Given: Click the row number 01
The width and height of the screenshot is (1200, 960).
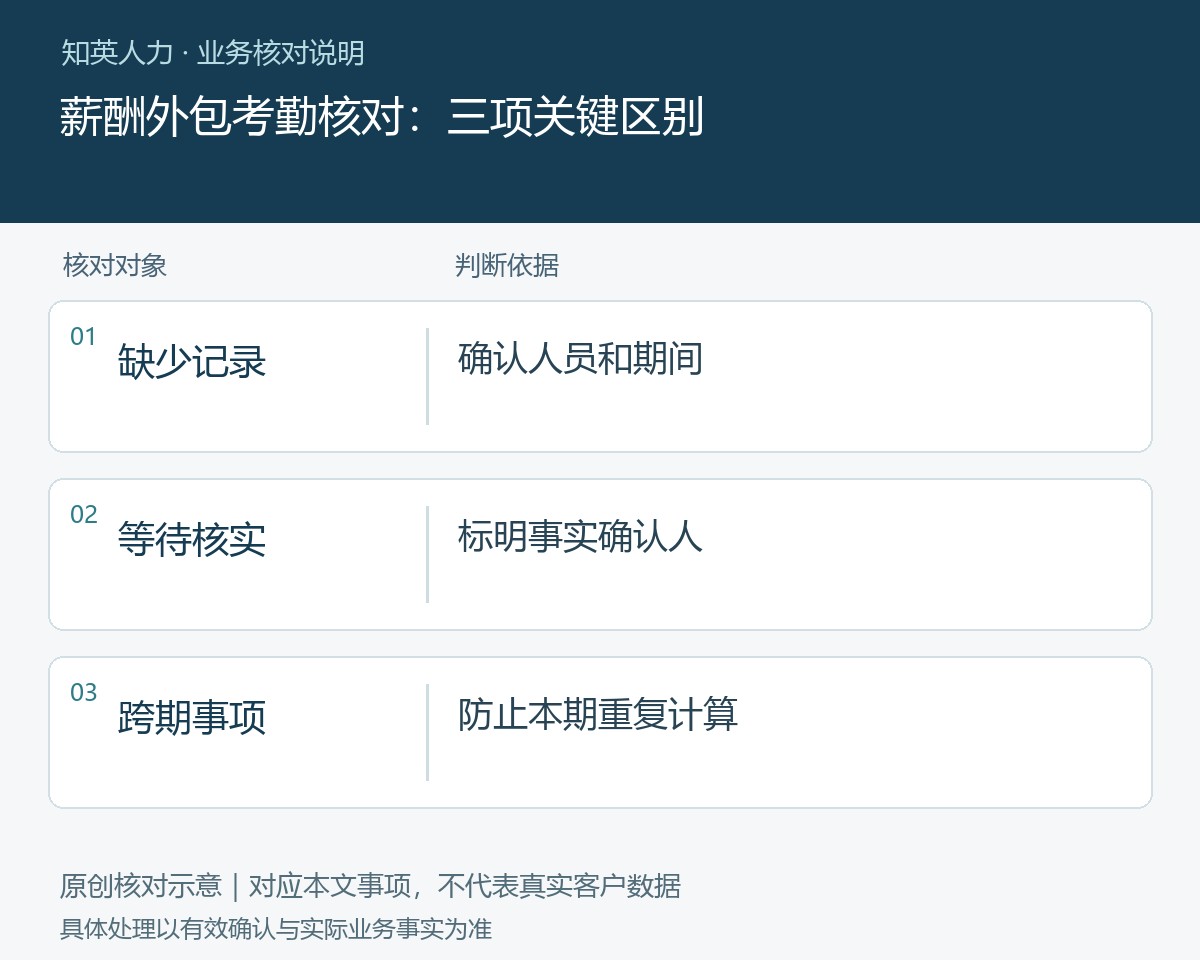Looking at the screenshot, I should point(83,337).
